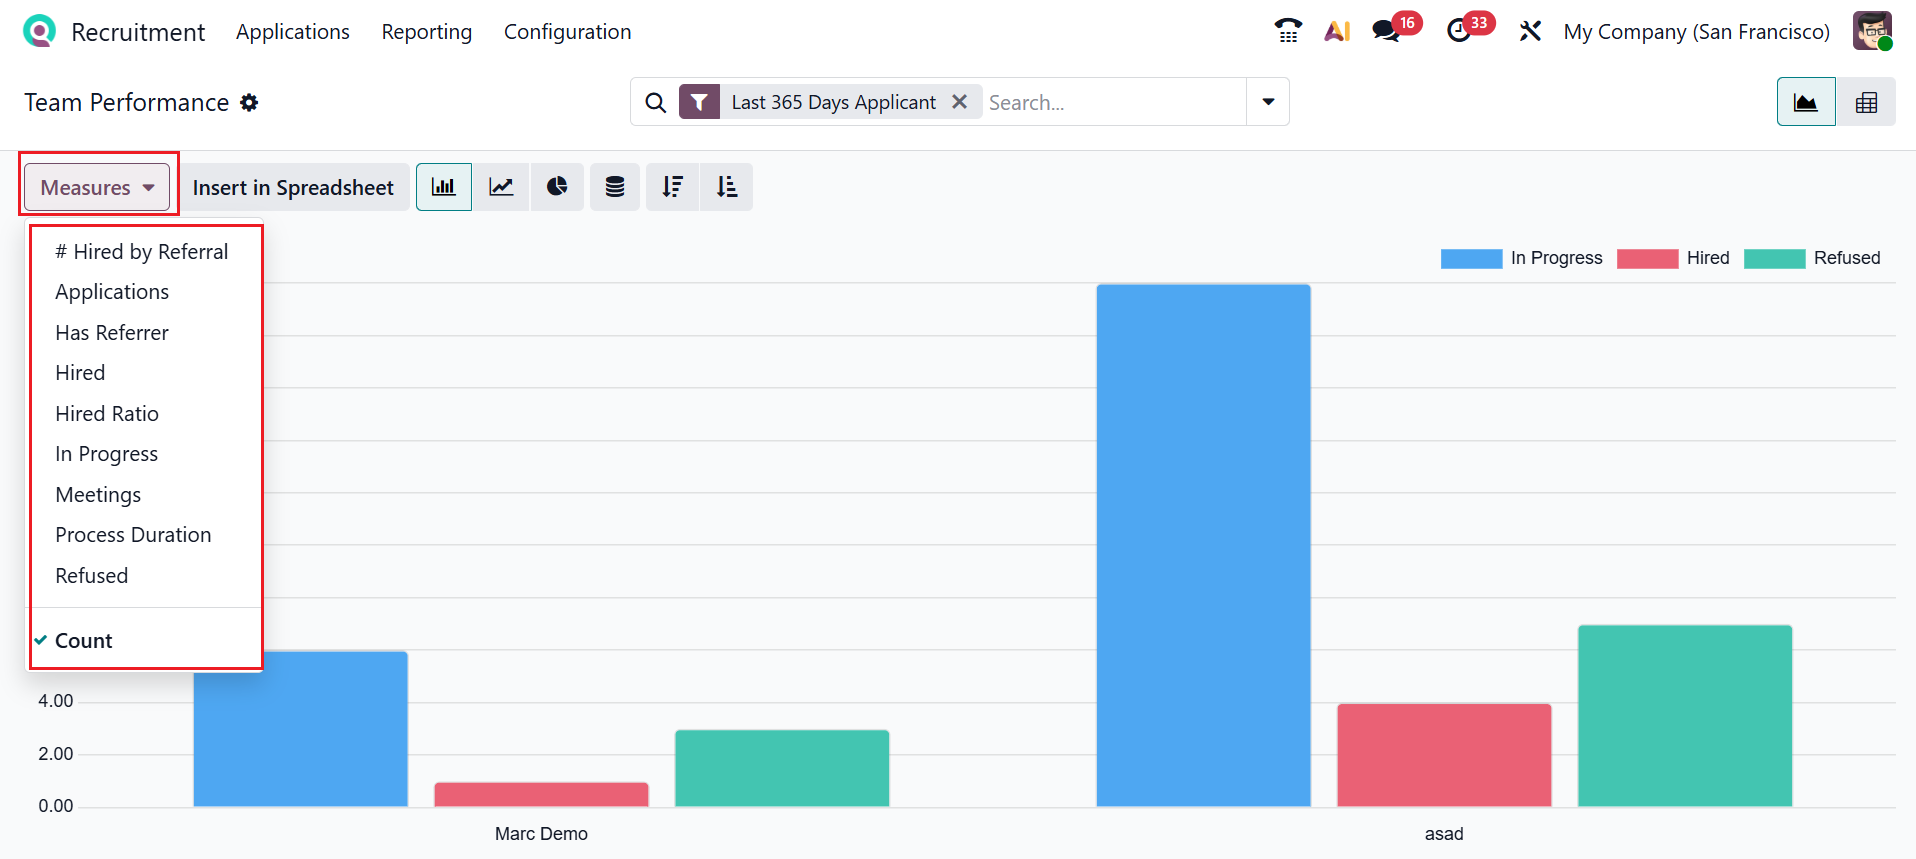
Task: Sort chart in ascending order
Action: pyautogui.click(x=727, y=187)
